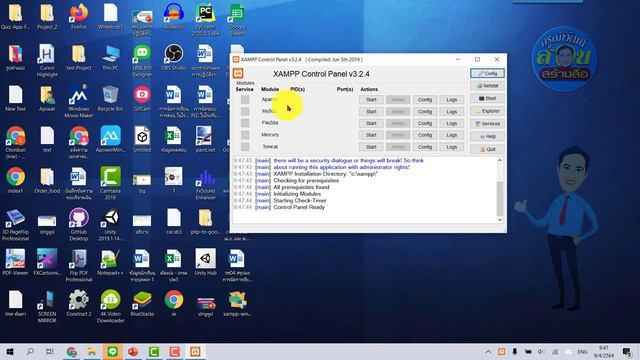This screenshot has height=360, width=640.
Task: Open Config for the MySQL row
Action: [425, 111]
